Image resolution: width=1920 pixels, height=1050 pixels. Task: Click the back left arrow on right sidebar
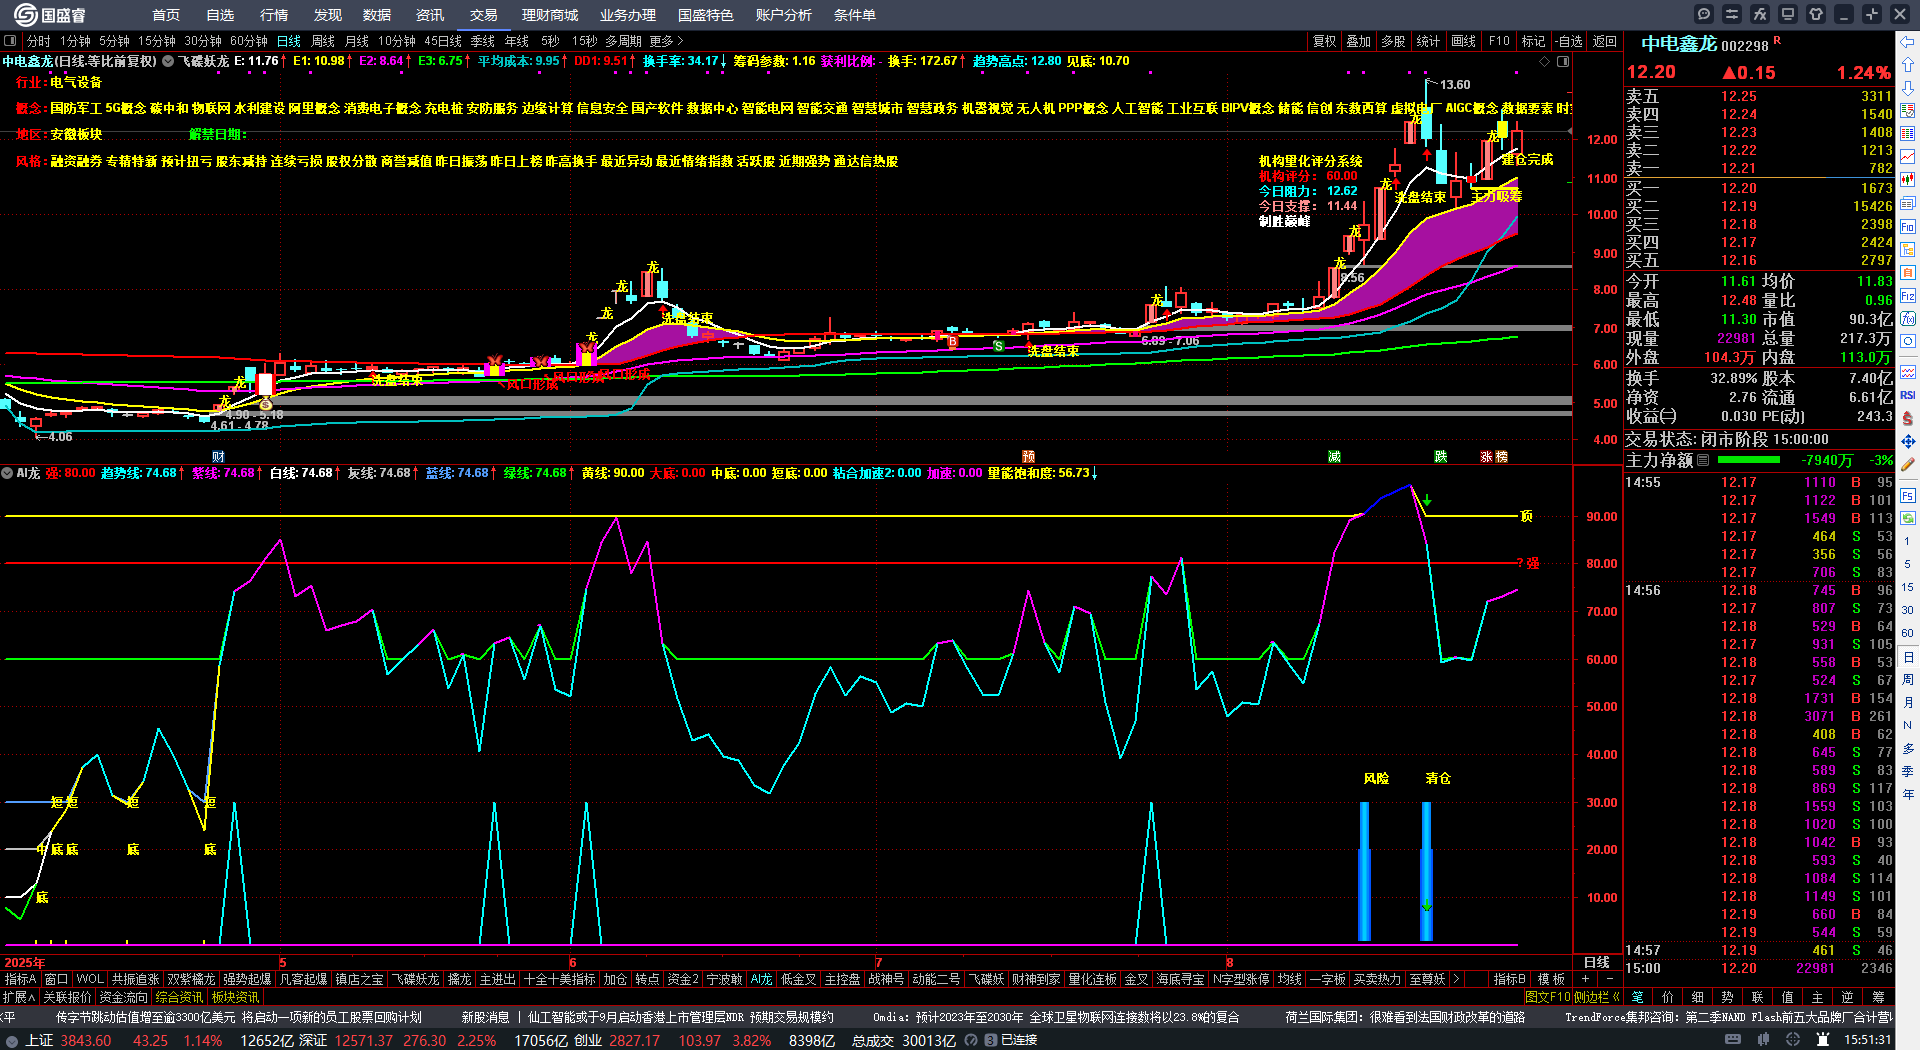tap(1908, 42)
